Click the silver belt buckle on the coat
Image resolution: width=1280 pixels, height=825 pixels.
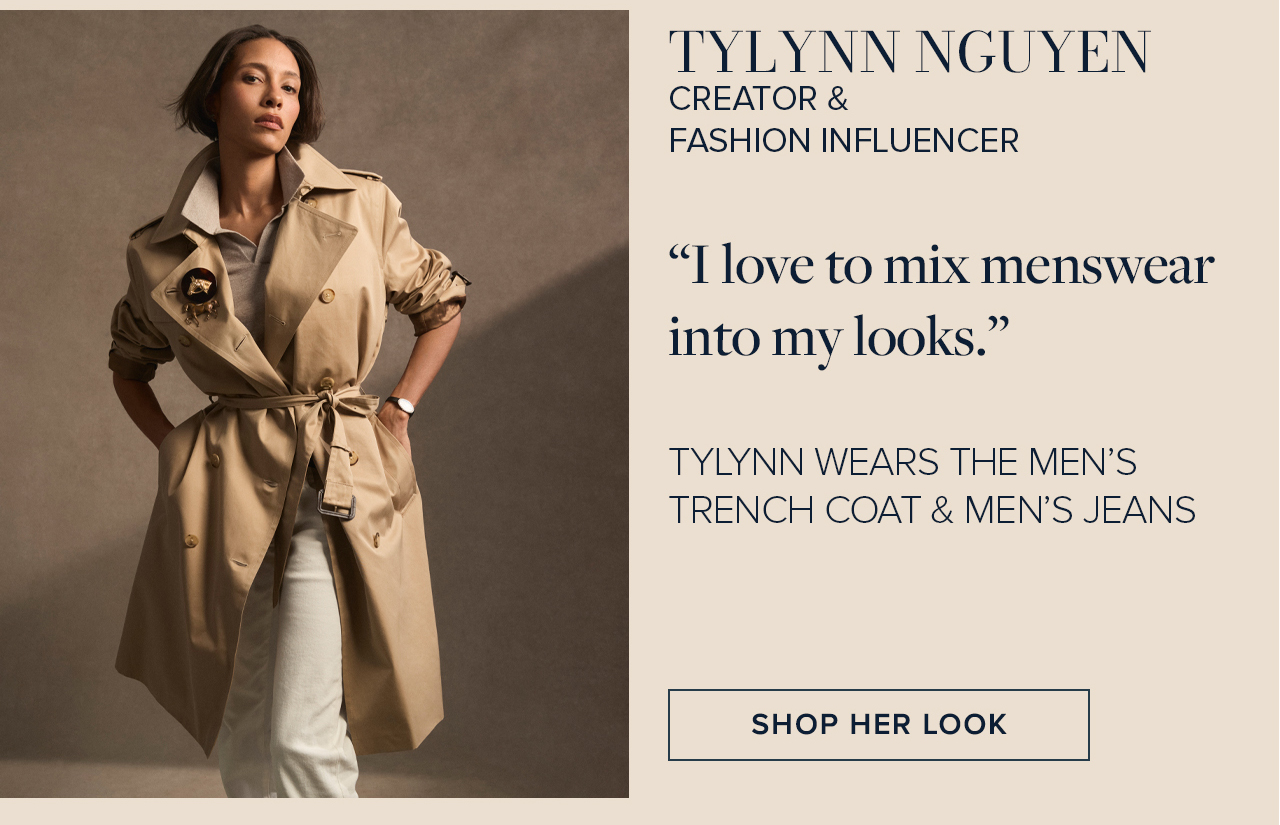(x=337, y=504)
